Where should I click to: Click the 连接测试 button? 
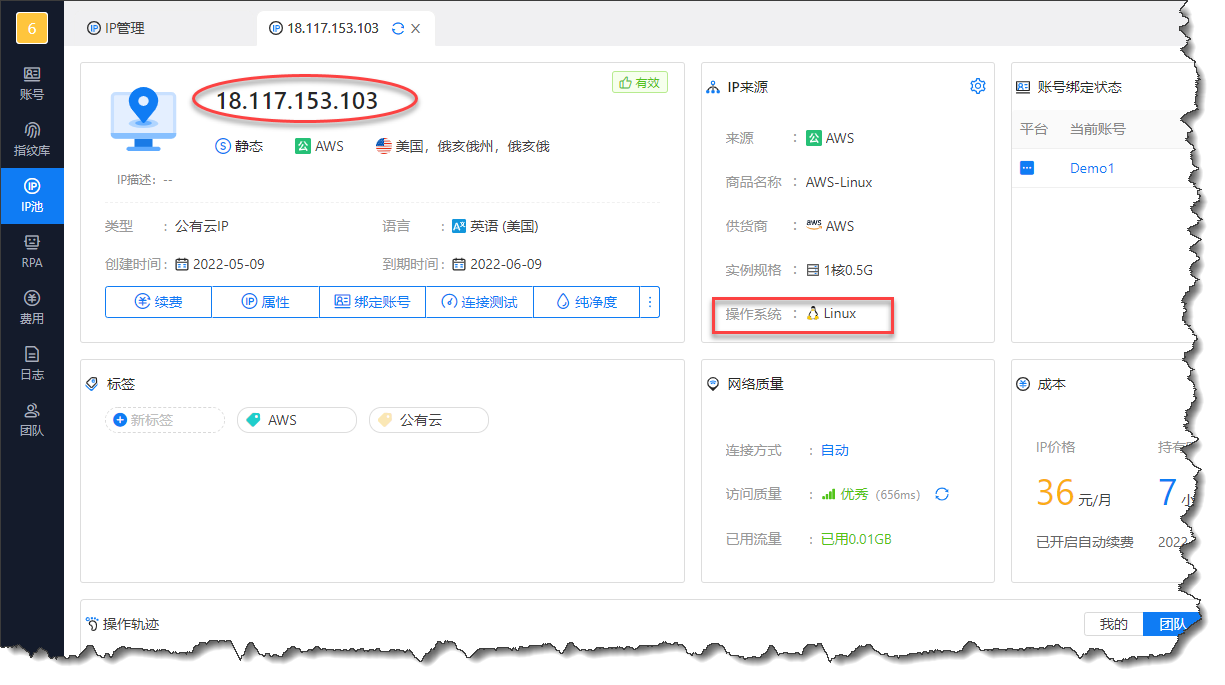click(479, 302)
